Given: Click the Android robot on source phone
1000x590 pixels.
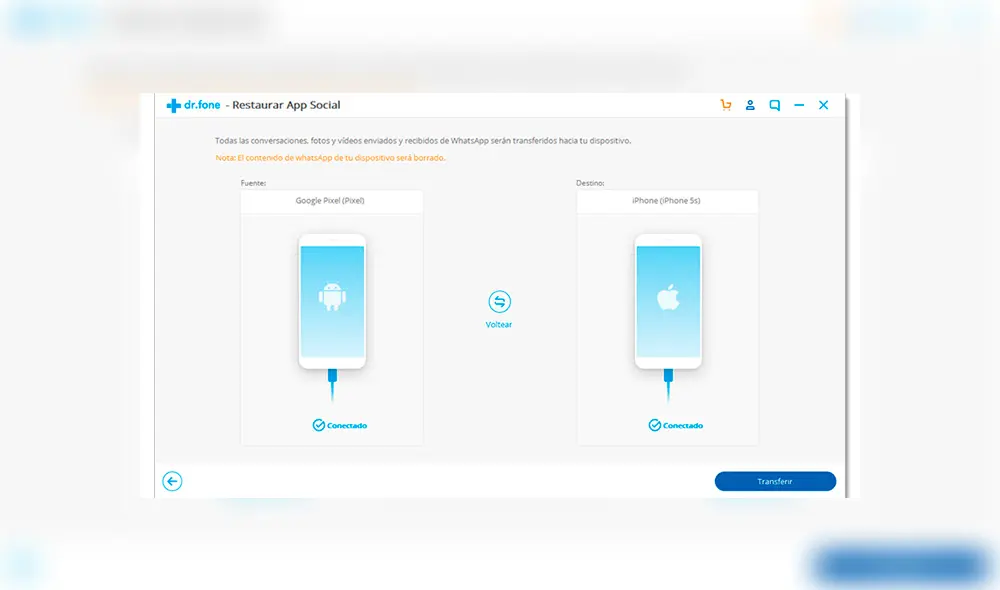Looking at the screenshot, I should (x=332, y=296).
